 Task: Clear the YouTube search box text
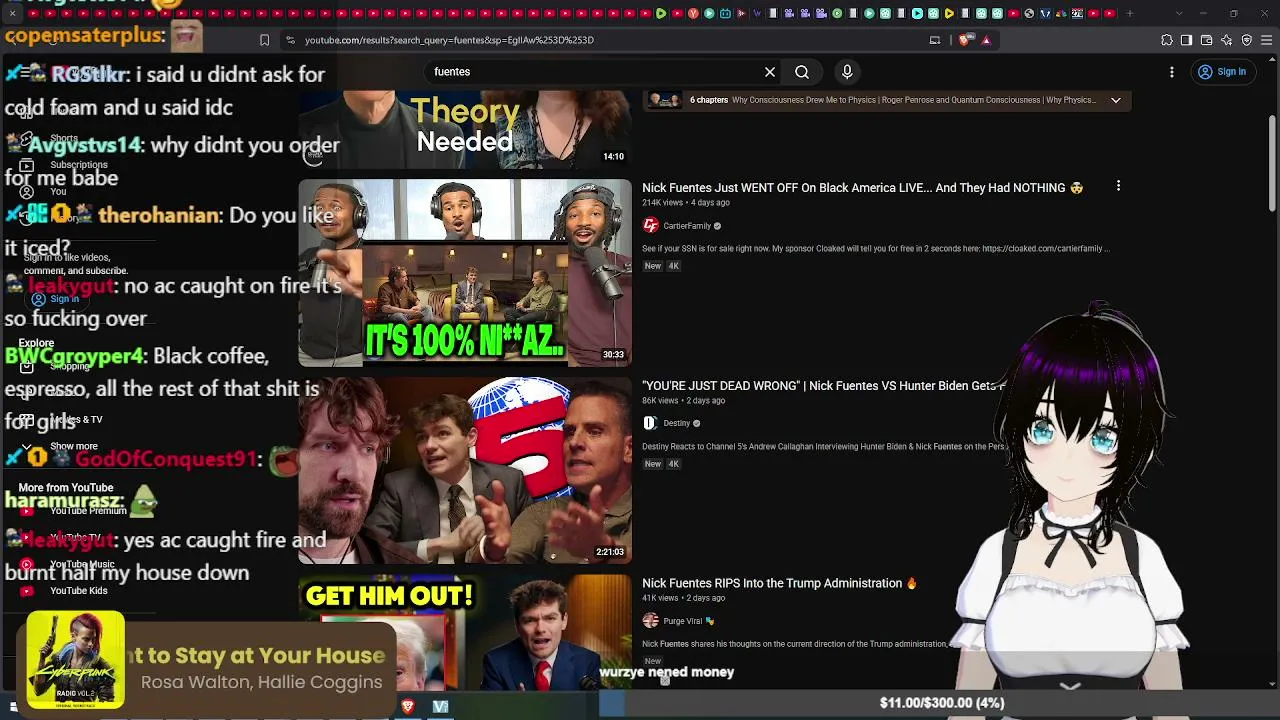click(770, 72)
